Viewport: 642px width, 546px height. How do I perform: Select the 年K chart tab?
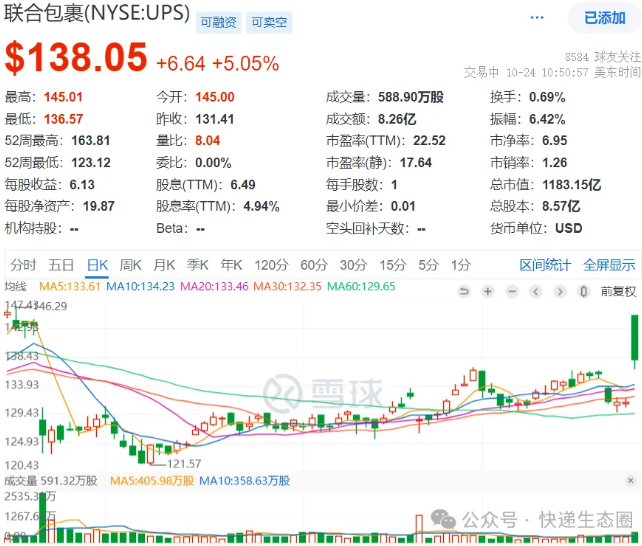(x=231, y=265)
